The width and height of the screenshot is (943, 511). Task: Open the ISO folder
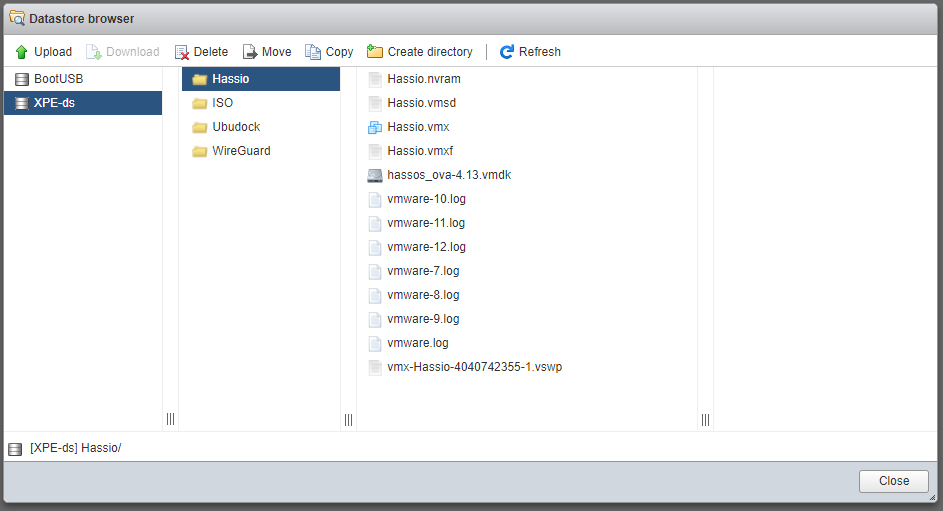point(222,103)
